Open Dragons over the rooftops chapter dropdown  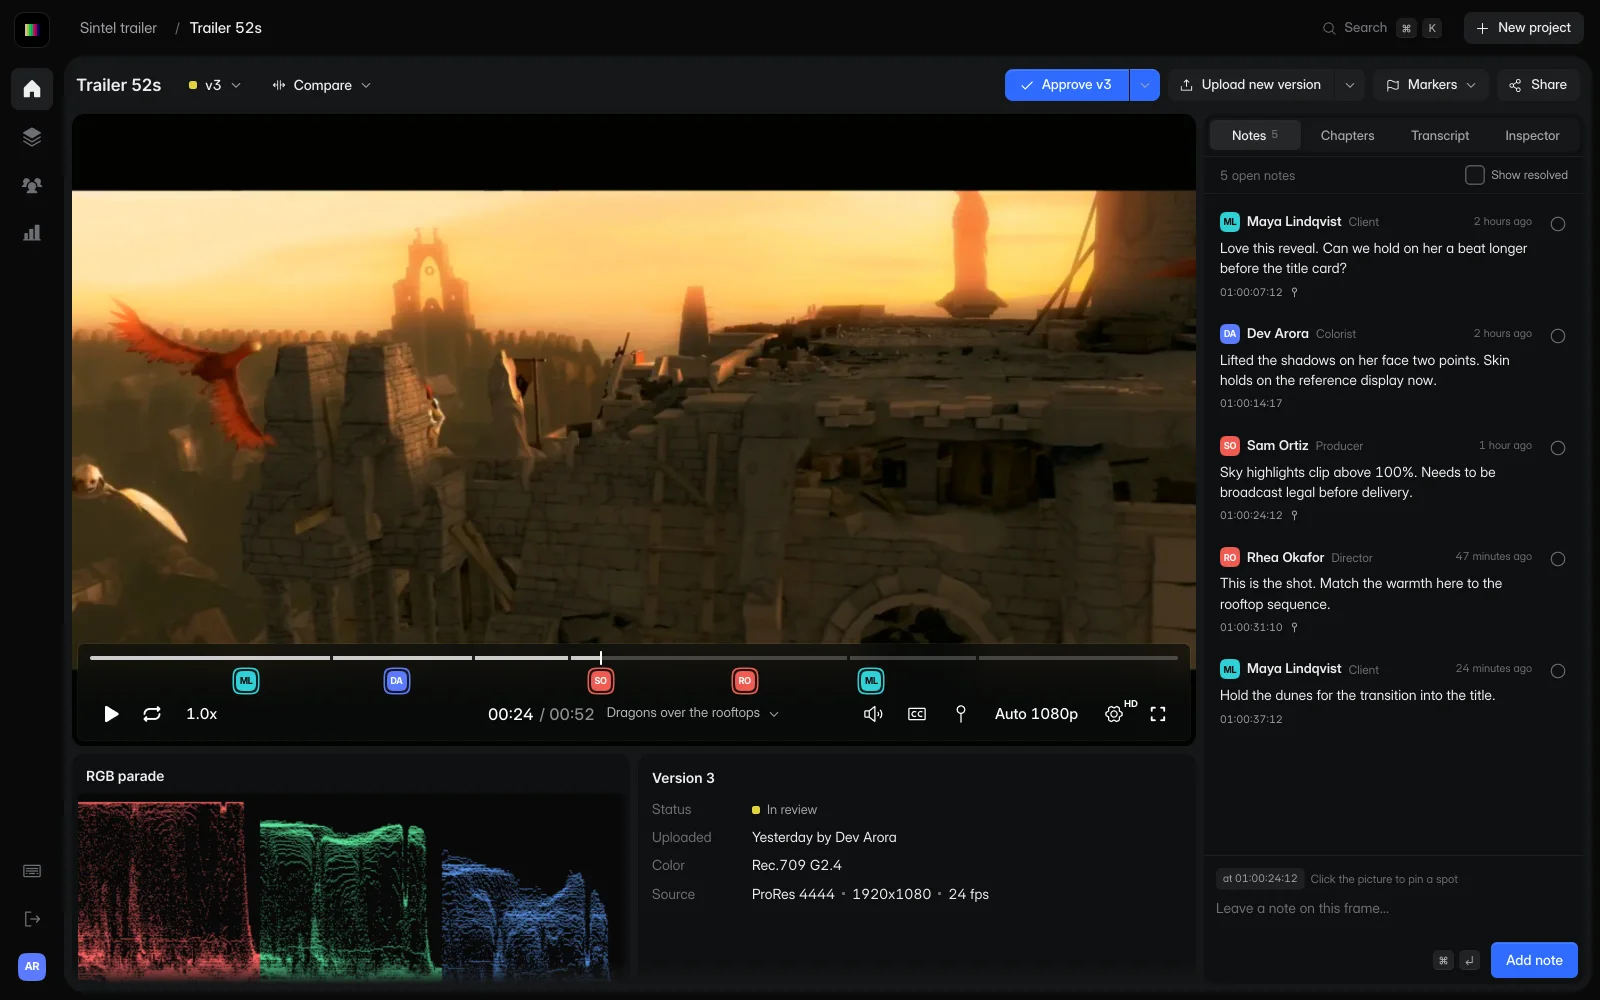click(x=693, y=713)
